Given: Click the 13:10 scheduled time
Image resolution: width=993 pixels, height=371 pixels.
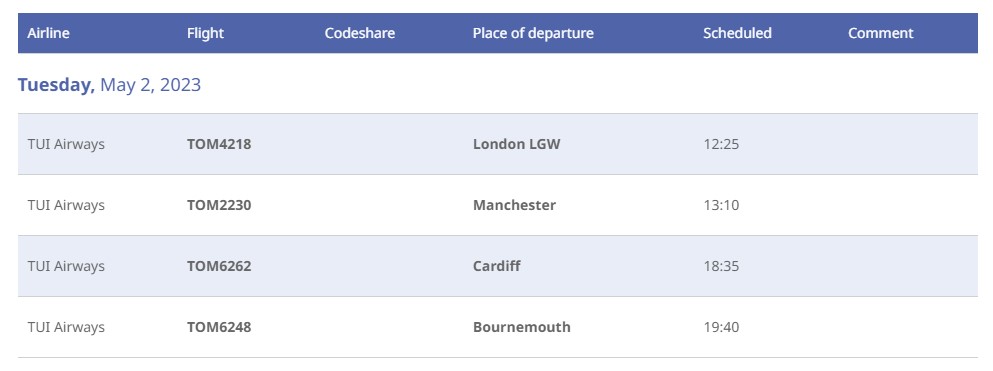Looking at the screenshot, I should tap(721, 205).
